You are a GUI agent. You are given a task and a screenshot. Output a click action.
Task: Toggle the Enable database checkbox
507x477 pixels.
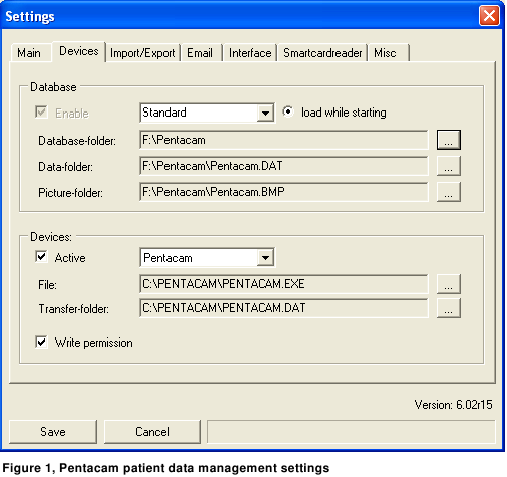click(41, 112)
